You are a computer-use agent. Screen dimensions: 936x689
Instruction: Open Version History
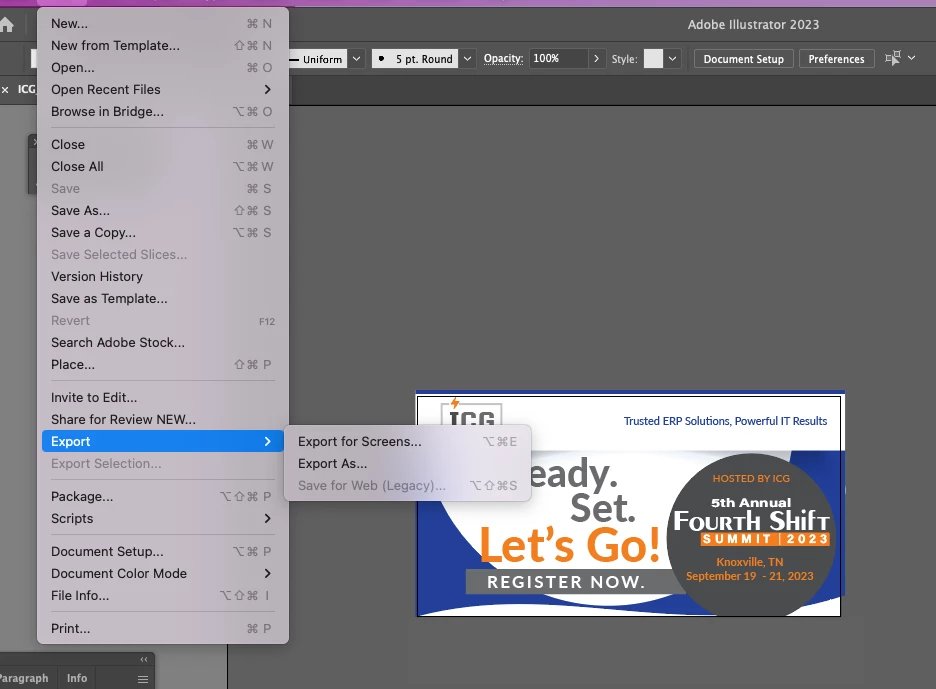coord(162,276)
